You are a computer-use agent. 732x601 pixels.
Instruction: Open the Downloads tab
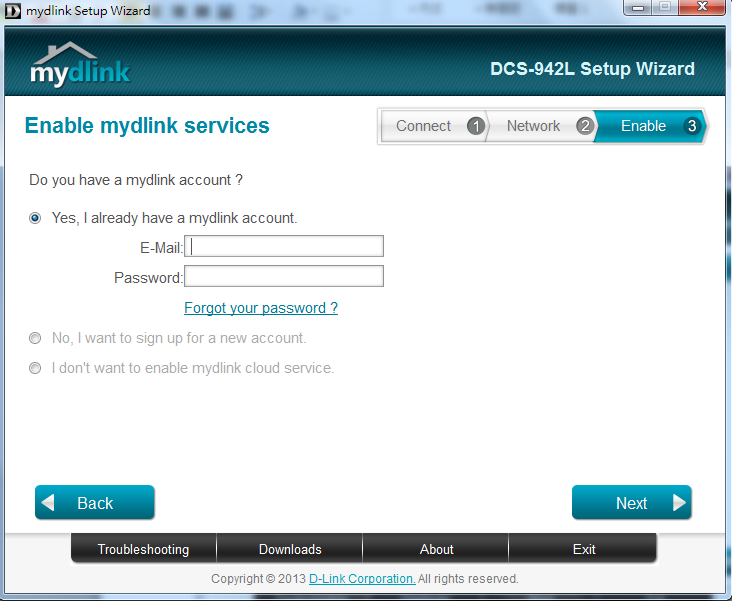pyautogui.click(x=290, y=549)
